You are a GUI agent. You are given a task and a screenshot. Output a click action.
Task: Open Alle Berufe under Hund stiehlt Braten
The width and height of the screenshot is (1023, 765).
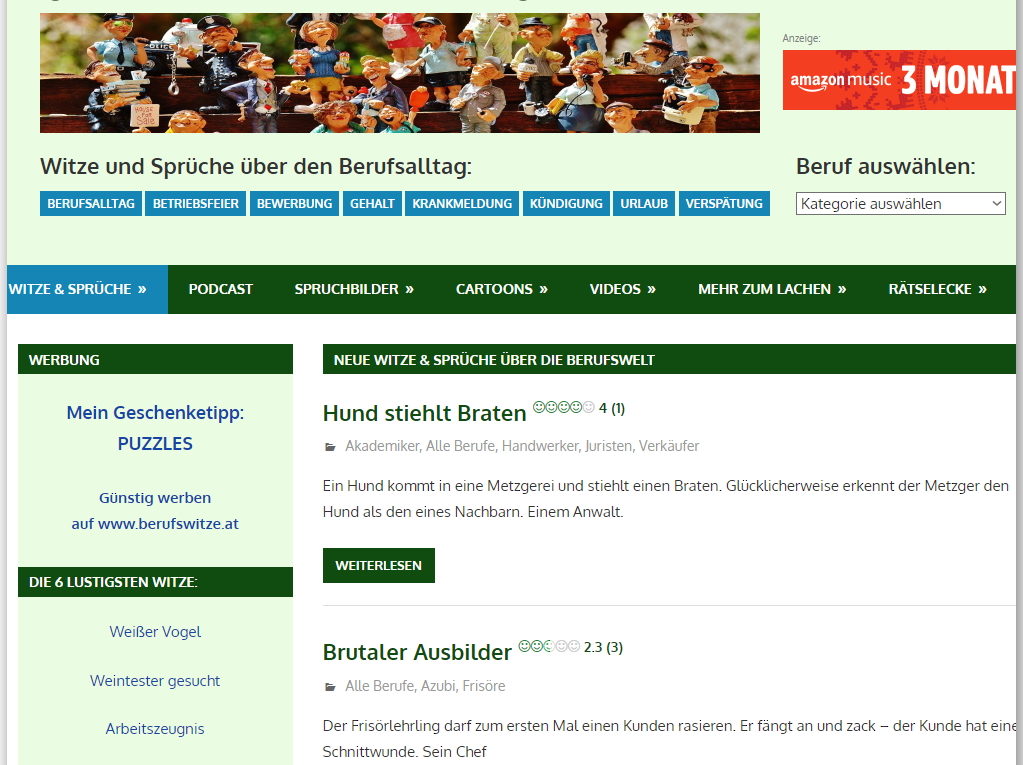click(461, 446)
